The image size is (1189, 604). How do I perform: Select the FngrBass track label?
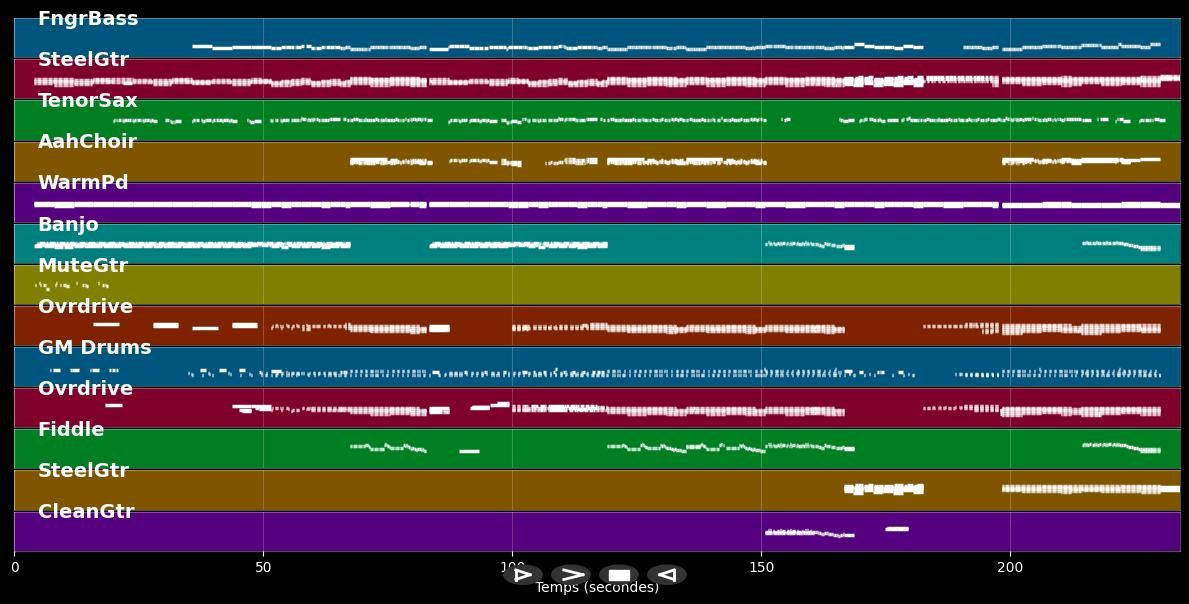point(88,19)
